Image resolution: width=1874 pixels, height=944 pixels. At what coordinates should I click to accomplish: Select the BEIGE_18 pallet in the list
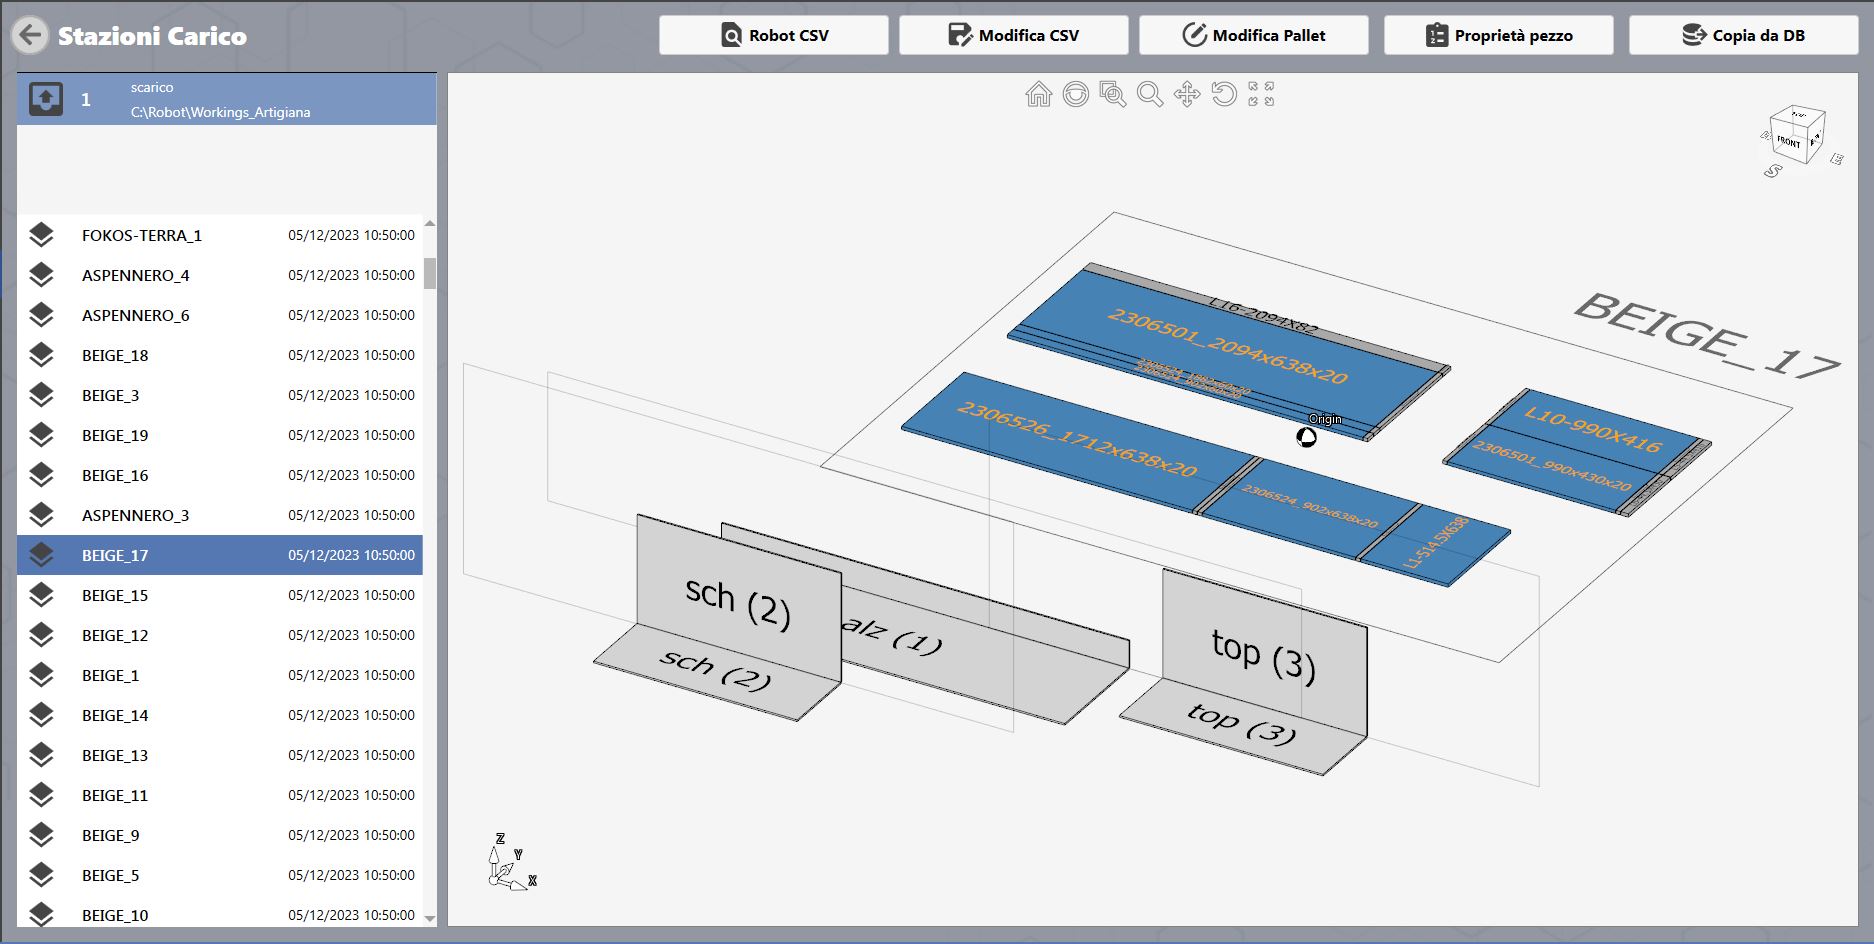pyautogui.click(x=220, y=355)
